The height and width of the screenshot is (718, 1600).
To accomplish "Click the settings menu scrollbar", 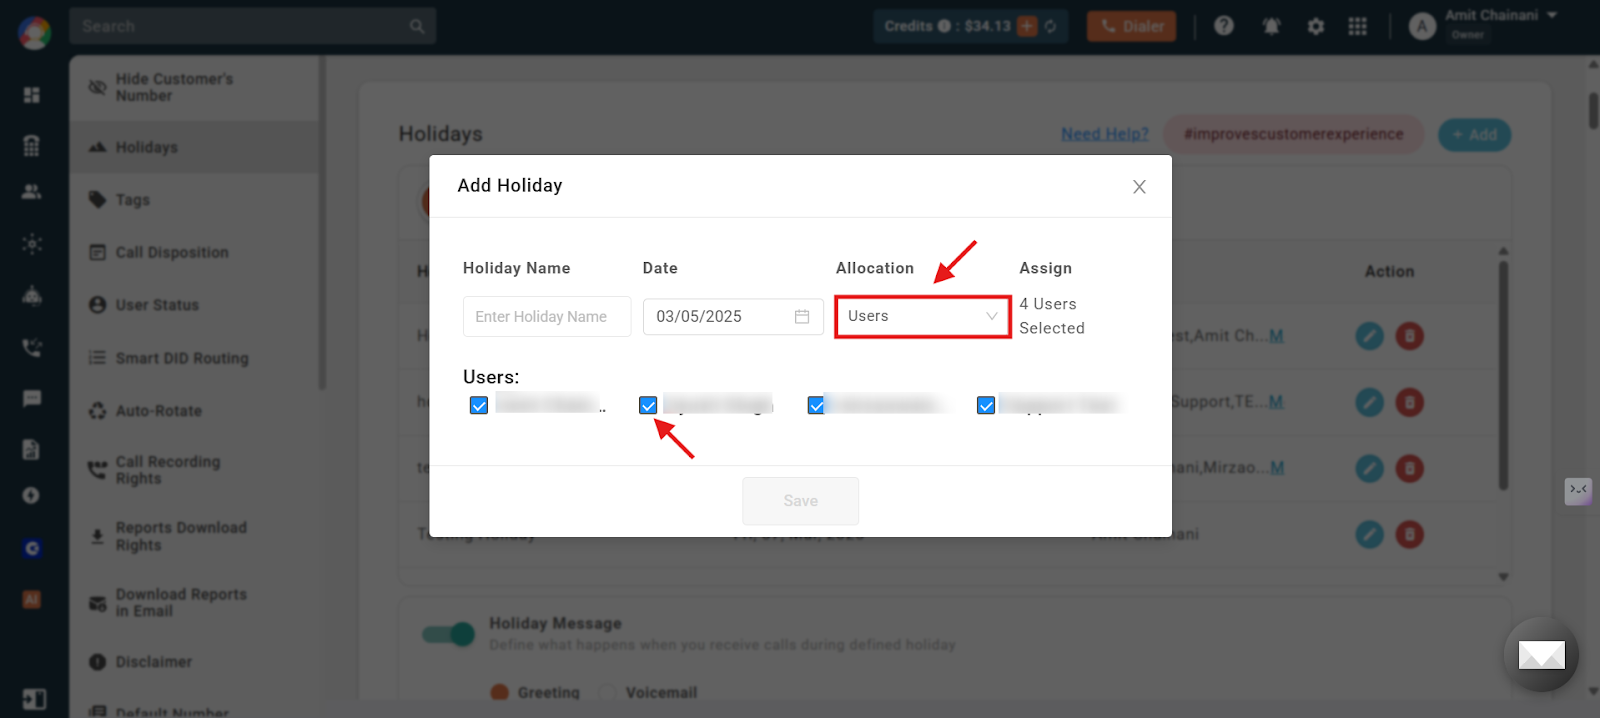I will point(322,222).
